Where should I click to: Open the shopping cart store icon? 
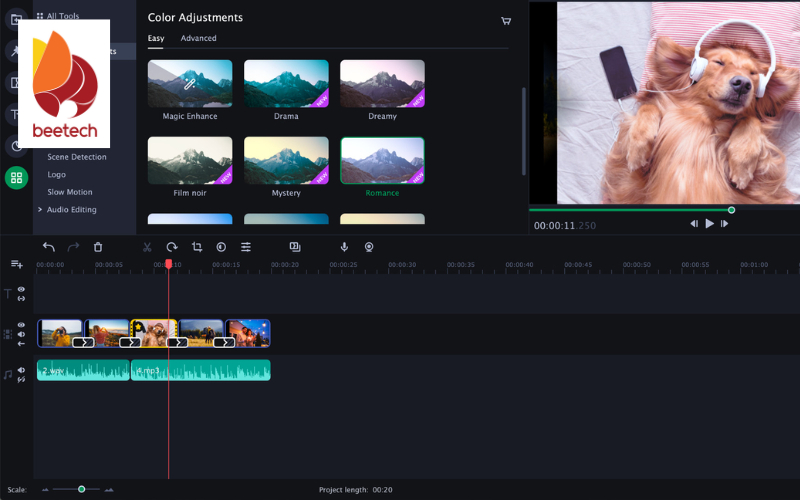click(x=506, y=20)
